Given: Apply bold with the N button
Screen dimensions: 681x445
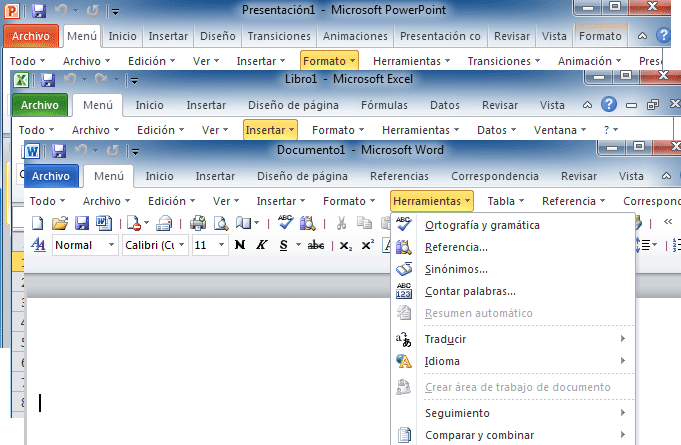Looking at the screenshot, I should 240,245.
